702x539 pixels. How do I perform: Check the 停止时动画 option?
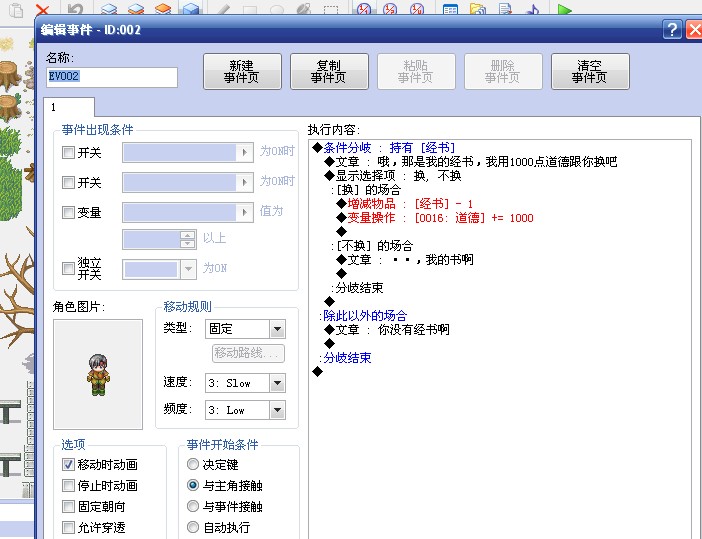68,485
